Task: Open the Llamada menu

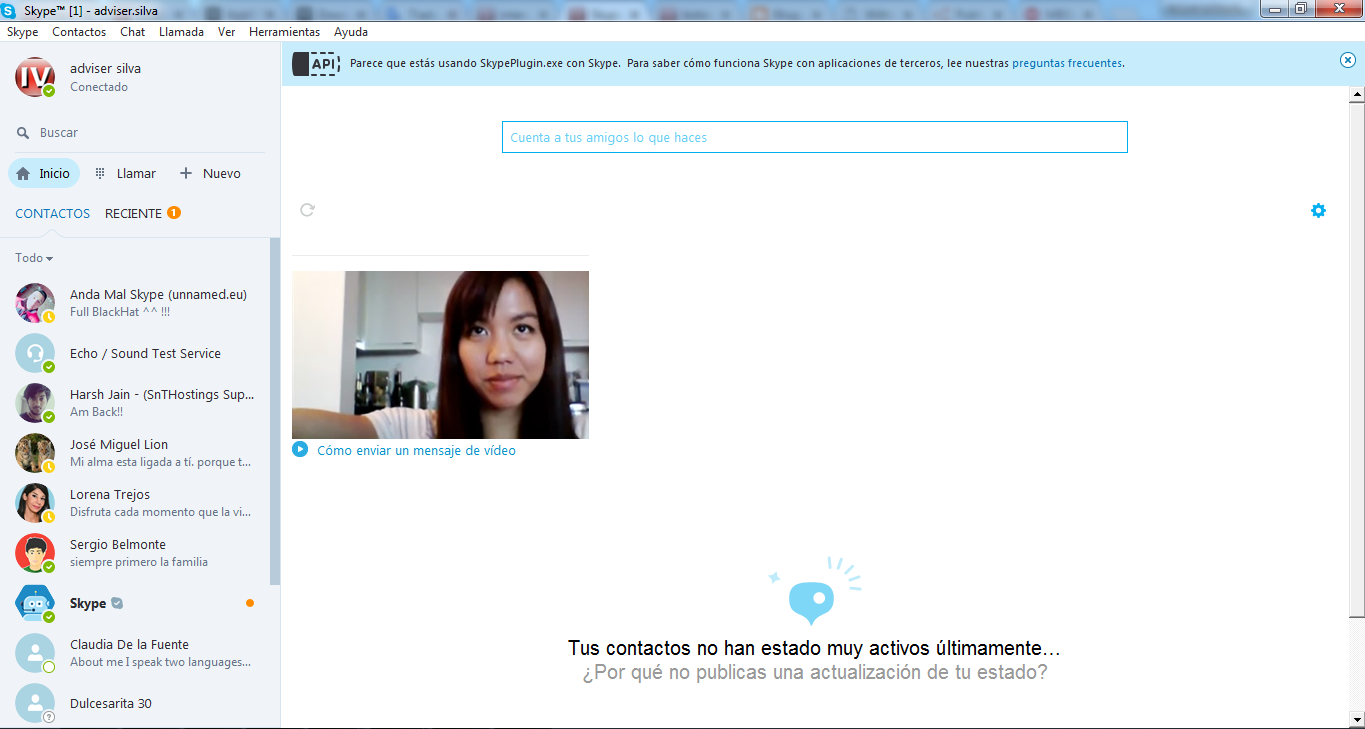Action: coord(181,32)
